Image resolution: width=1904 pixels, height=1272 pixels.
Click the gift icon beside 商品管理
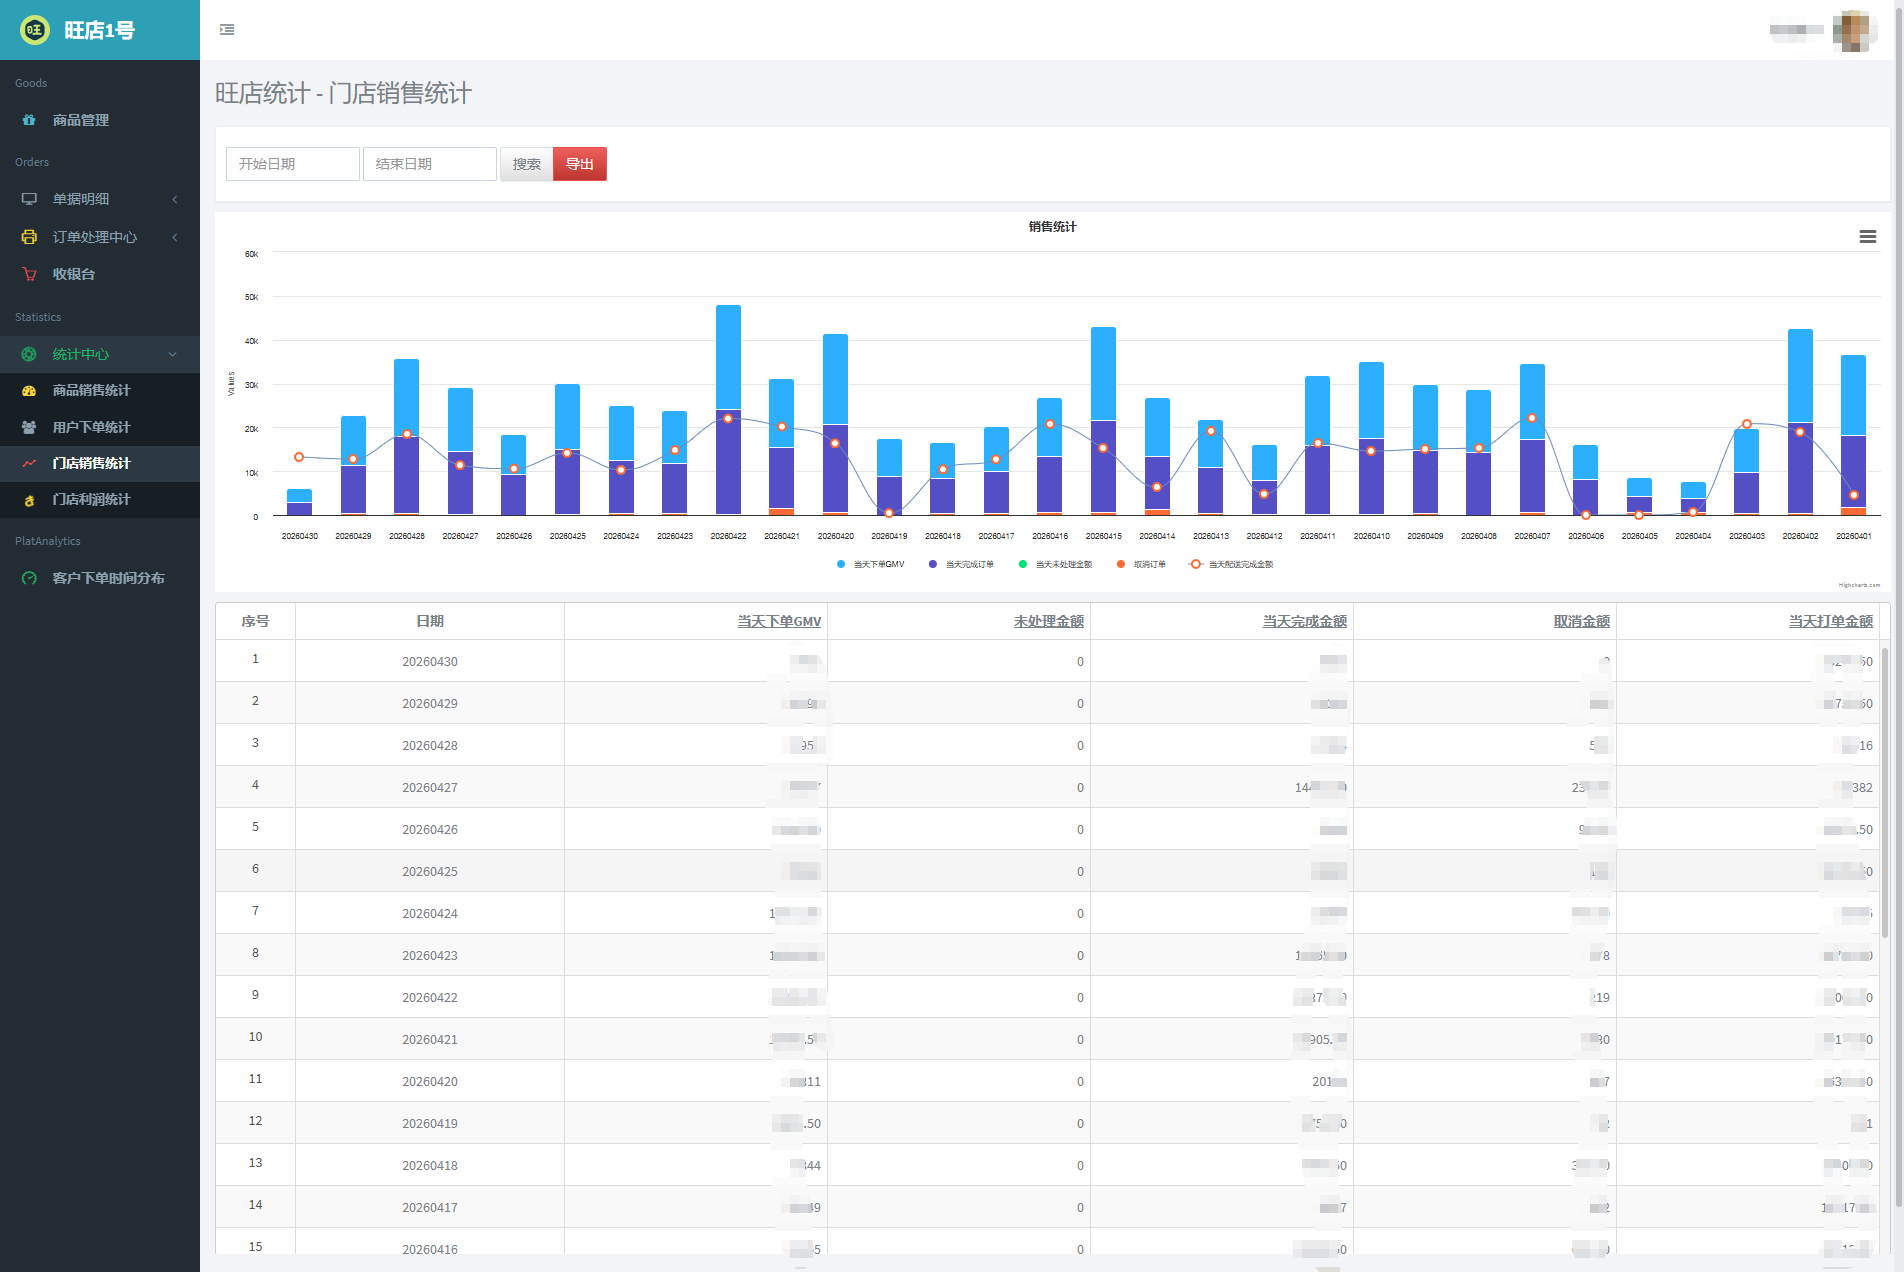click(x=29, y=120)
